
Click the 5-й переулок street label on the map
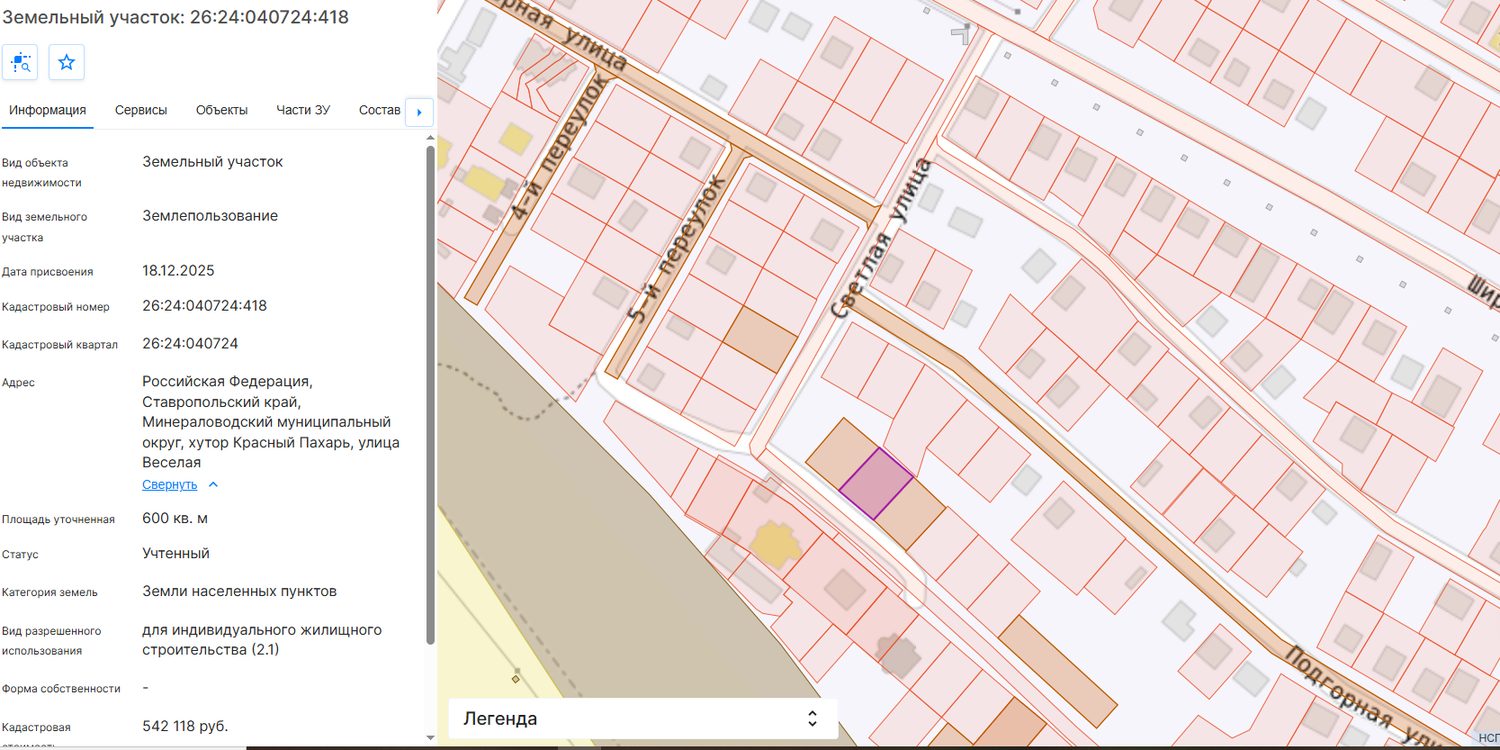675,249
